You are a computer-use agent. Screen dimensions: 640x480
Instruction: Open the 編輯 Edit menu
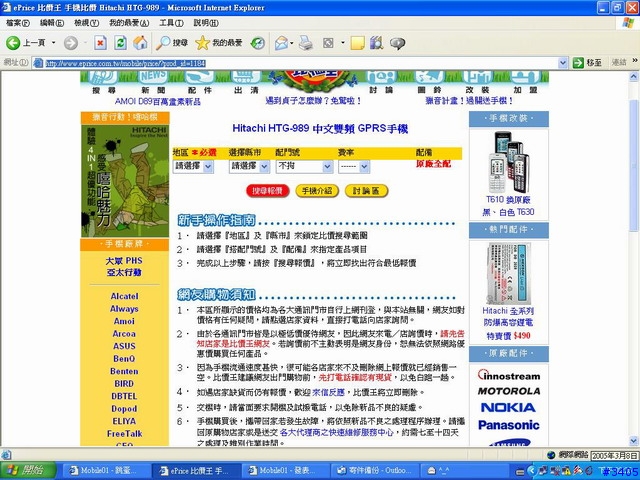click(x=52, y=23)
